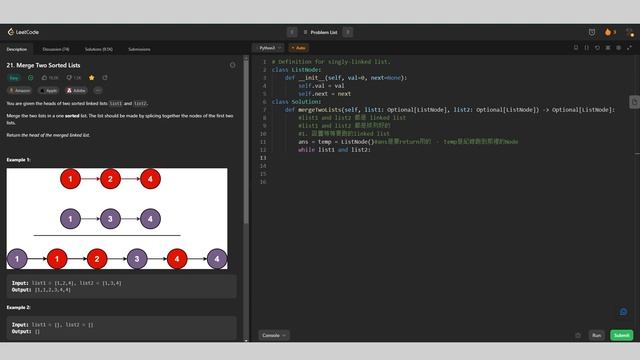Like the problem with thumbs-up icon
Image resolution: width=640 pixels, height=360 pixels.
click(x=44, y=78)
